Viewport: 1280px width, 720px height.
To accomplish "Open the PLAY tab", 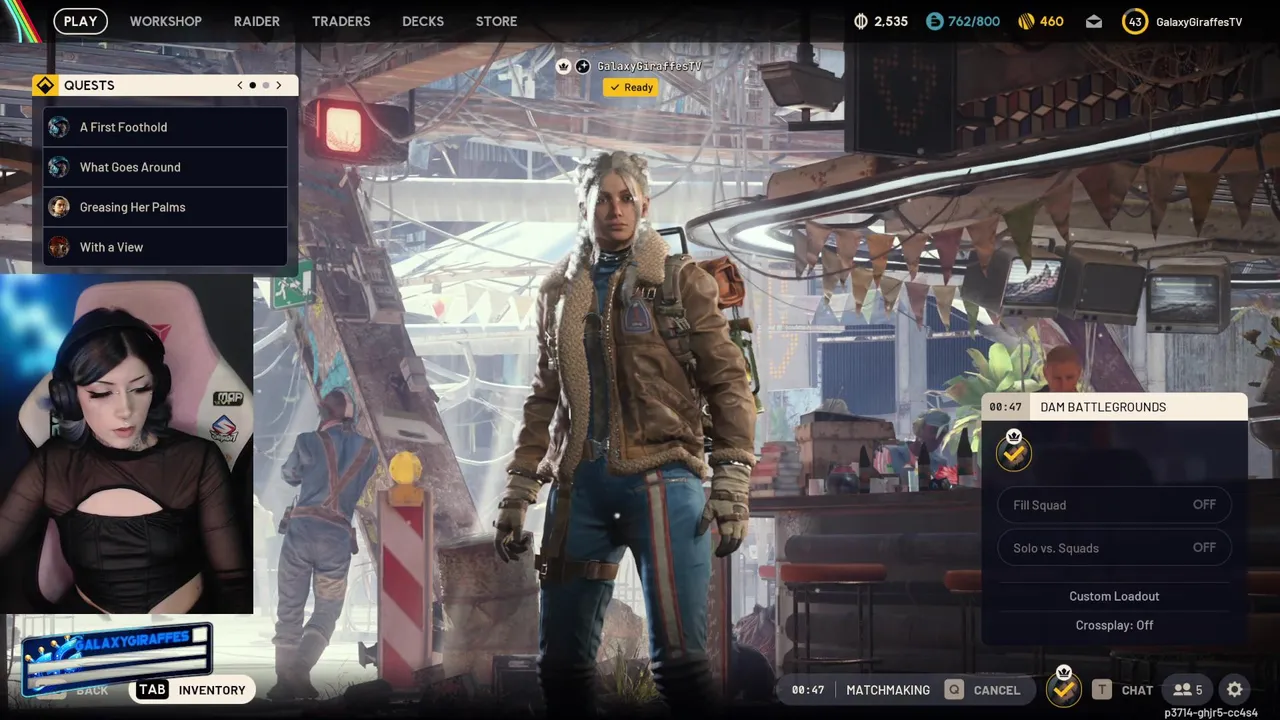I will (81, 21).
